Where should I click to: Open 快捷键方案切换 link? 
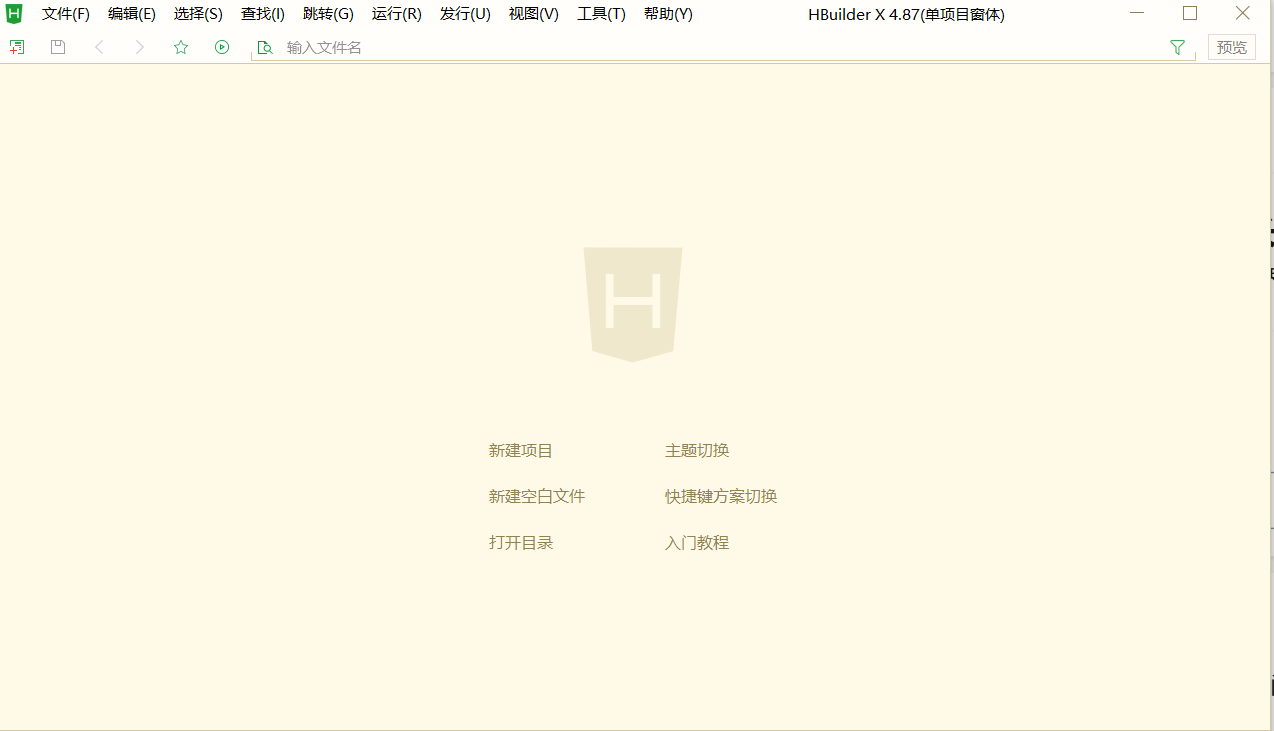click(721, 497)
